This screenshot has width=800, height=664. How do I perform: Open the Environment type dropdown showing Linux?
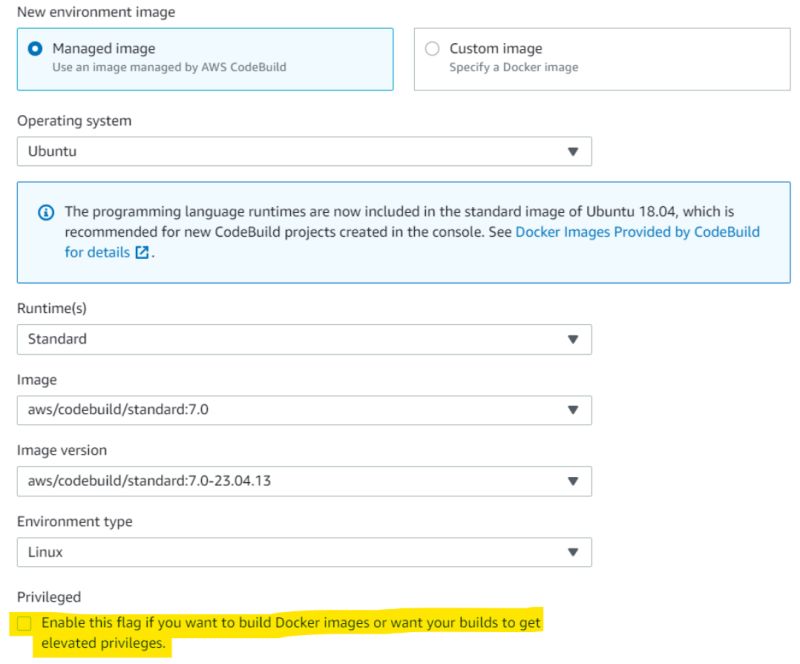tap(304, 552)
